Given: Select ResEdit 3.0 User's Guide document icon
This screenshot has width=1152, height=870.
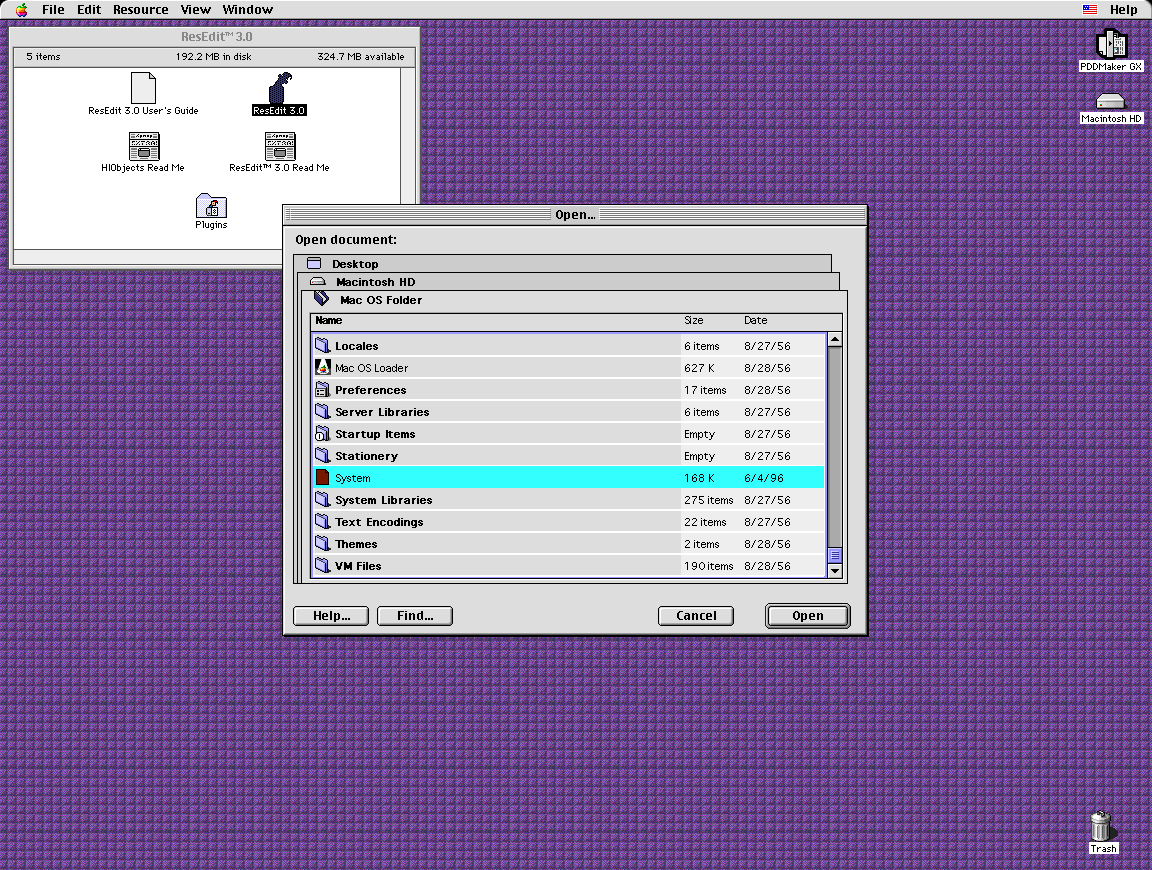Looking at the screenshot, I should 143,87.
